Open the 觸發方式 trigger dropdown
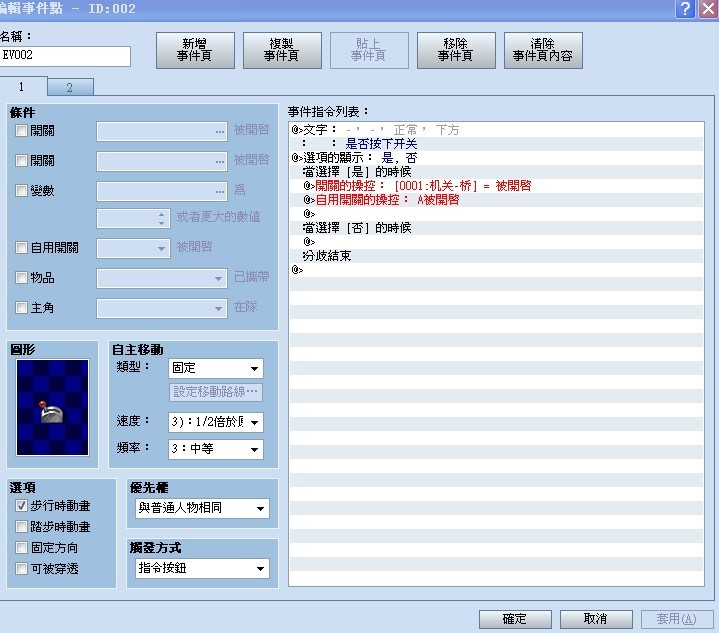The height and width of the screenshot is (633, 719). (202, 568)
